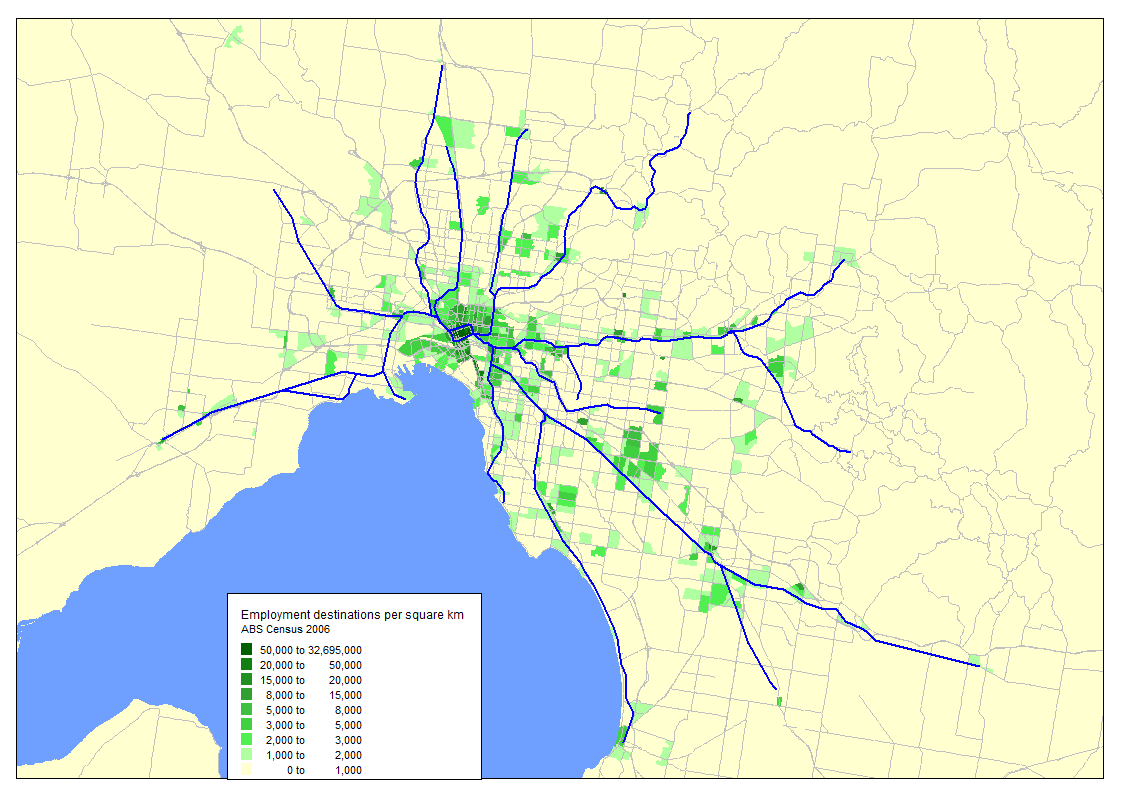Viewport: 1122px width, 794px height.
Task: Click the far eastern end of the longest rail line
Action: point(977,664)
